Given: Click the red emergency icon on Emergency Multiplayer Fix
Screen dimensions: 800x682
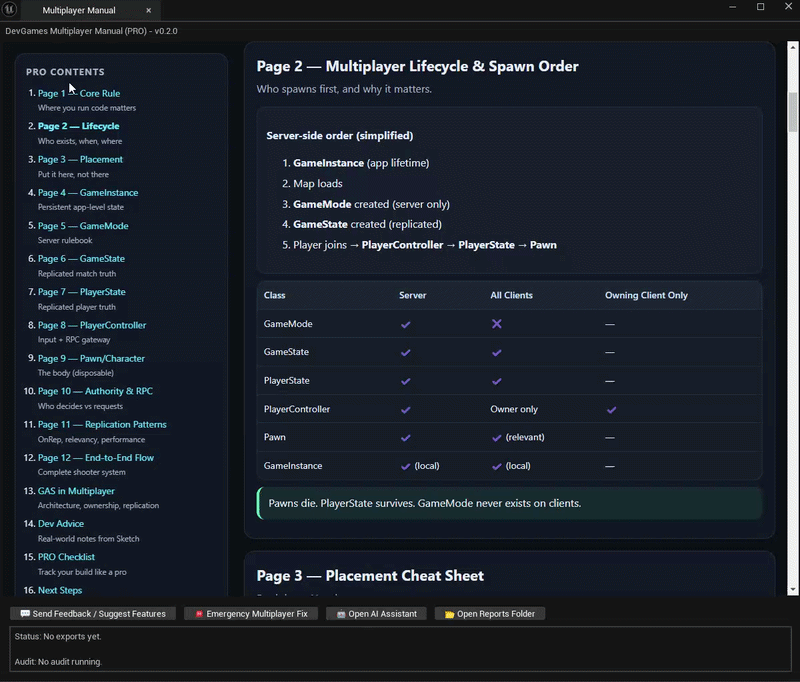Looking at the screenshot, I should coord(198,613).
